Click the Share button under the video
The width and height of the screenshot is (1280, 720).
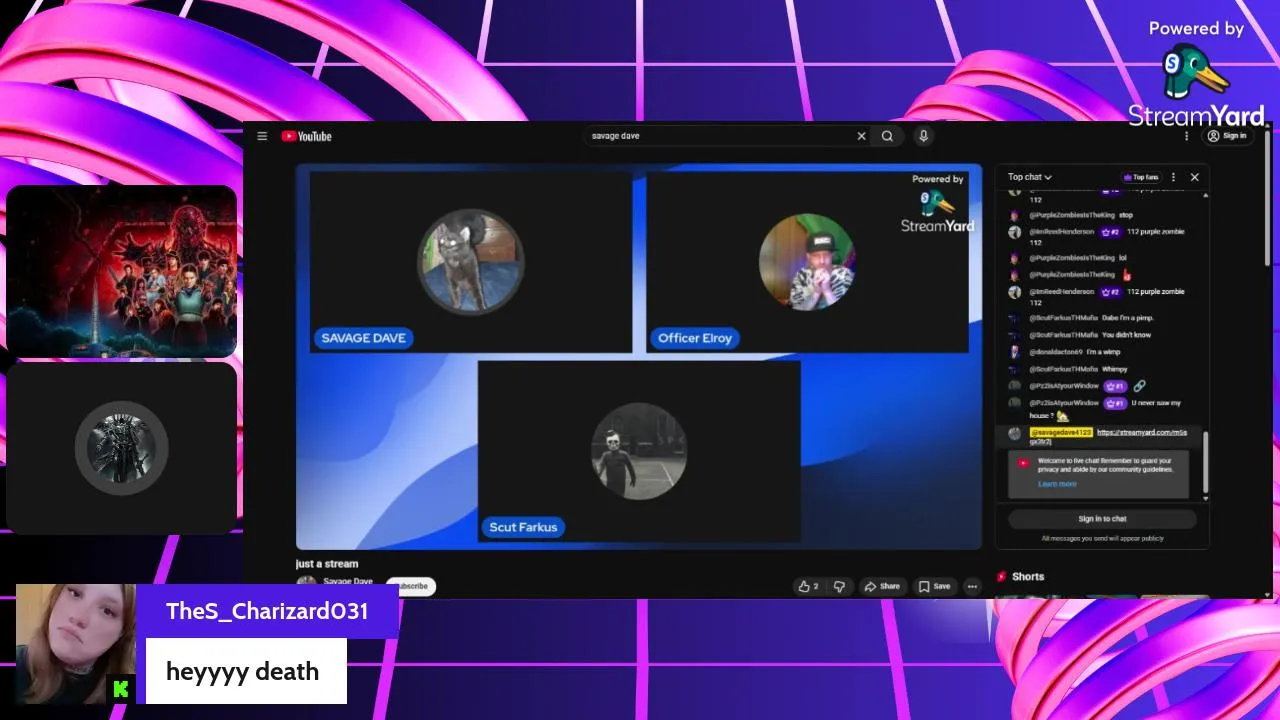pos(882,586)
